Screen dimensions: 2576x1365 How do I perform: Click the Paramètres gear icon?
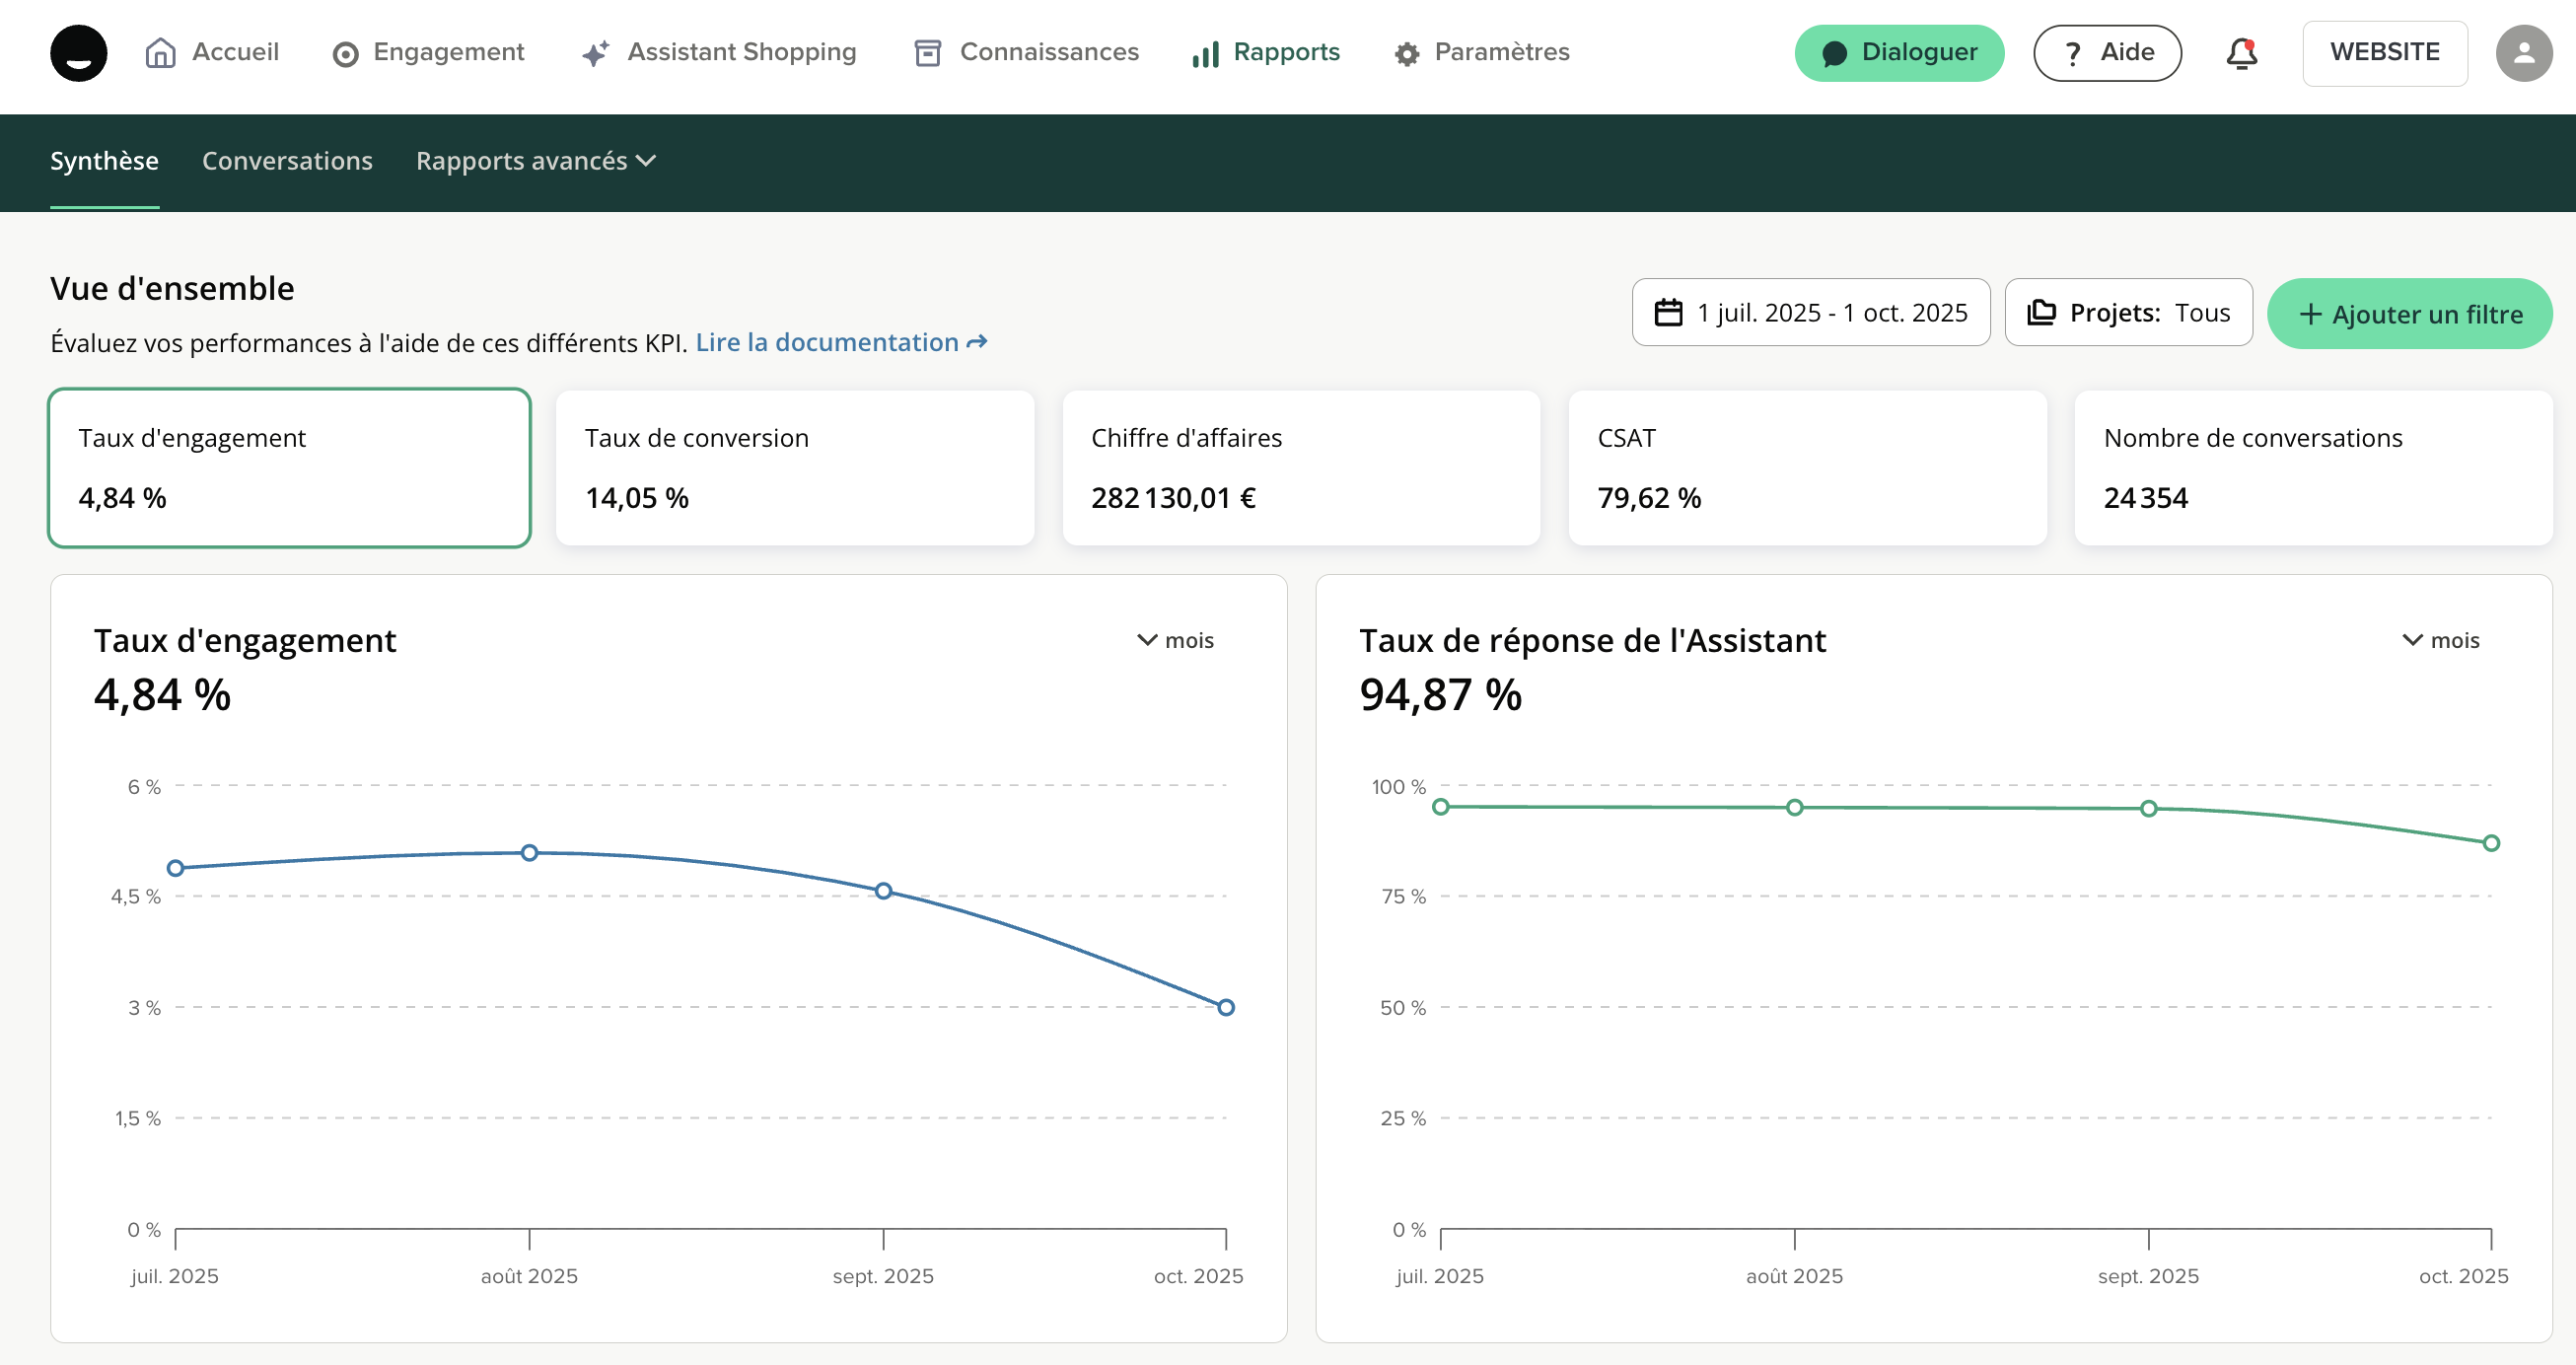pyautogui.click(x=1406, y=54)
